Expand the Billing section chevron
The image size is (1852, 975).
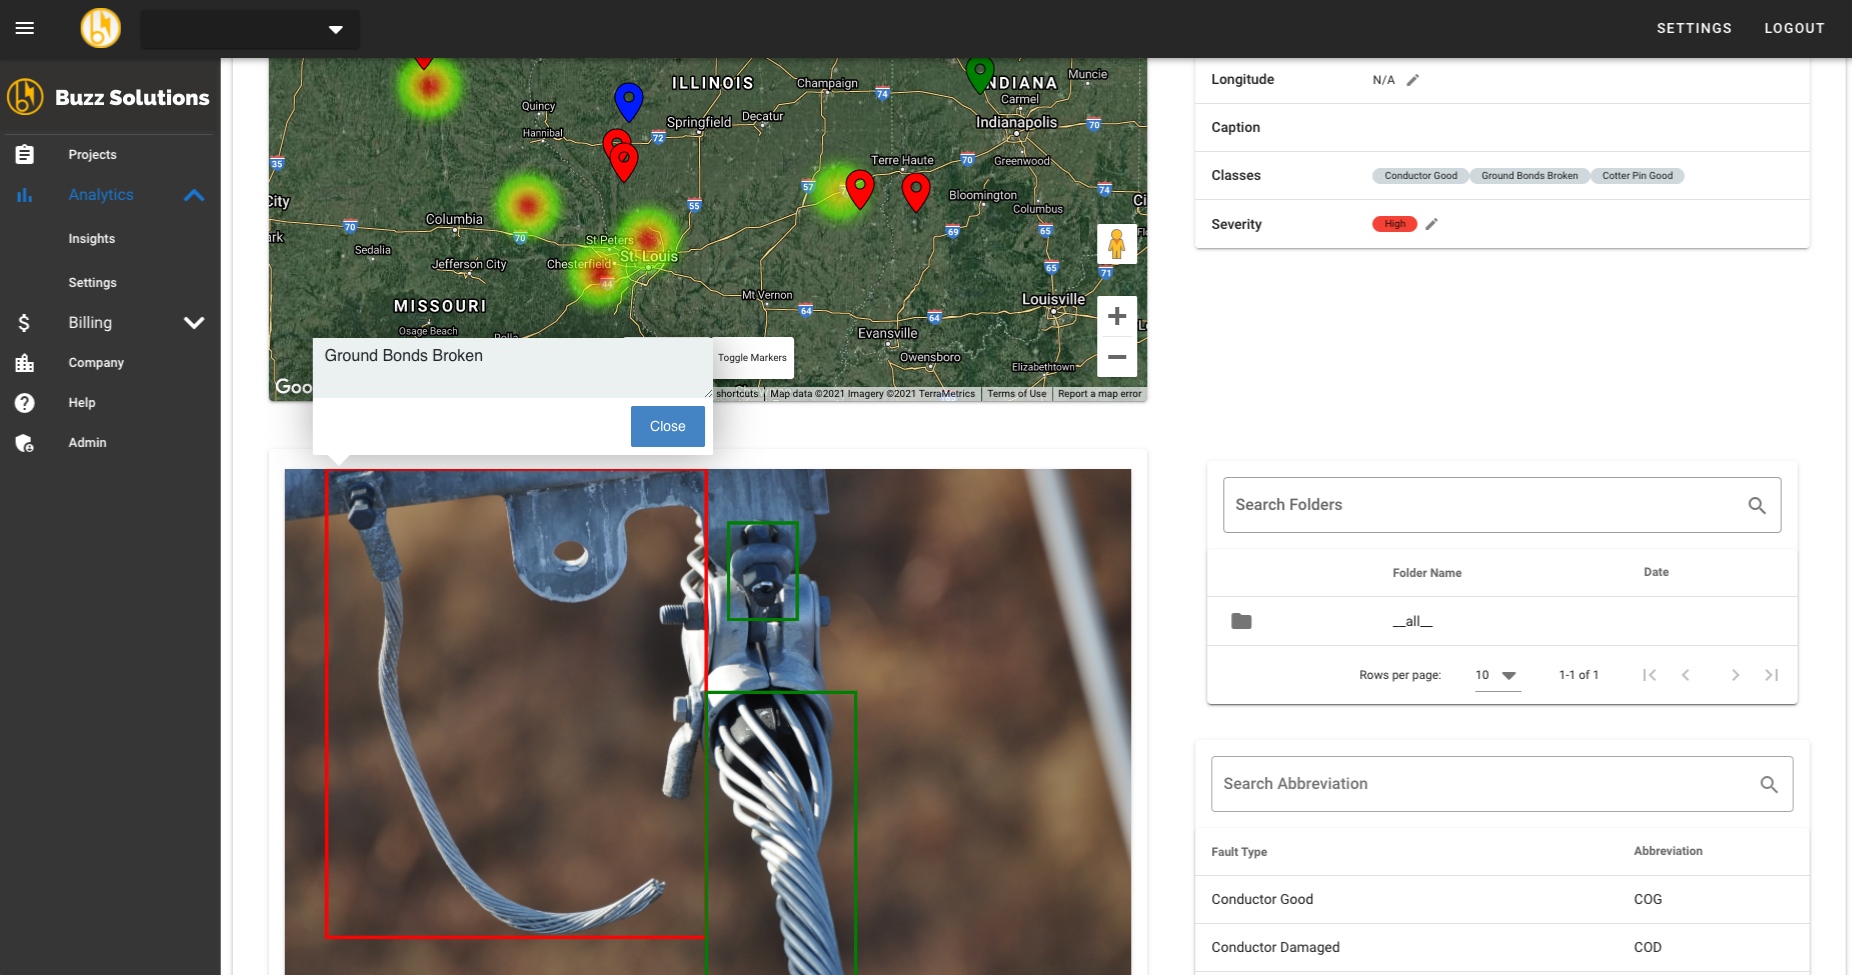(194, 323)
